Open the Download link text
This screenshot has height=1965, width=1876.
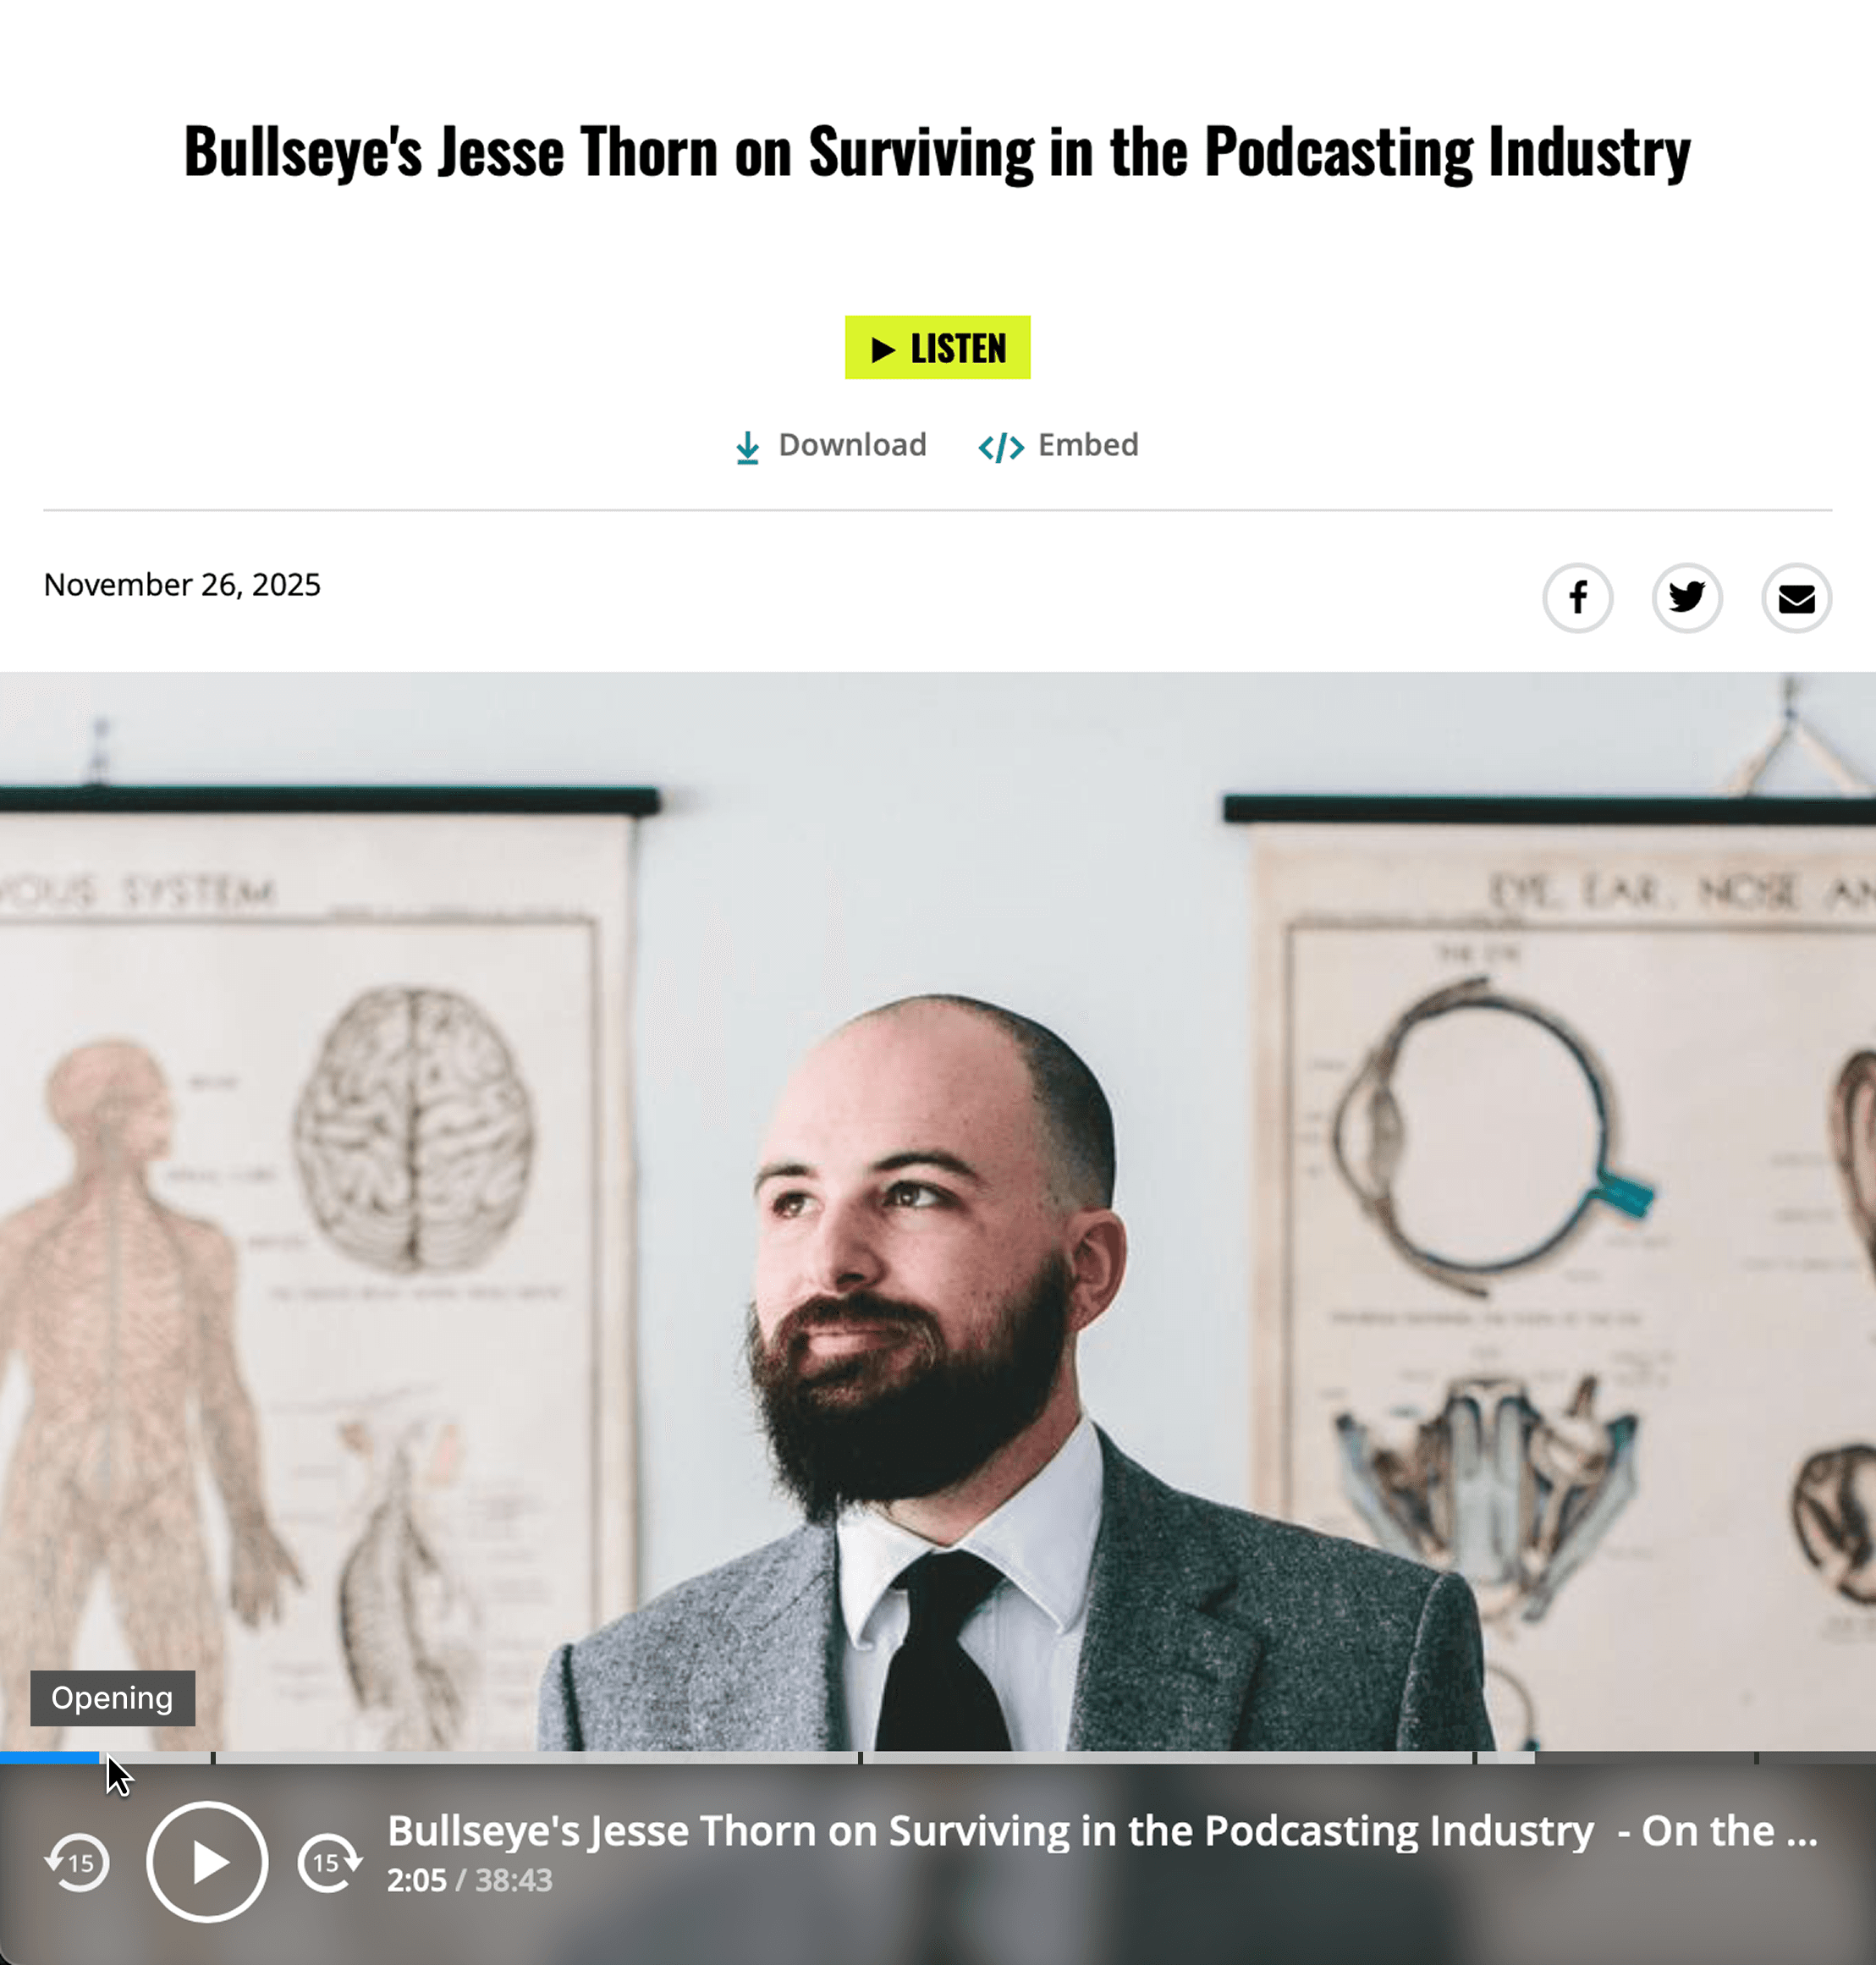tap(852, 445)
